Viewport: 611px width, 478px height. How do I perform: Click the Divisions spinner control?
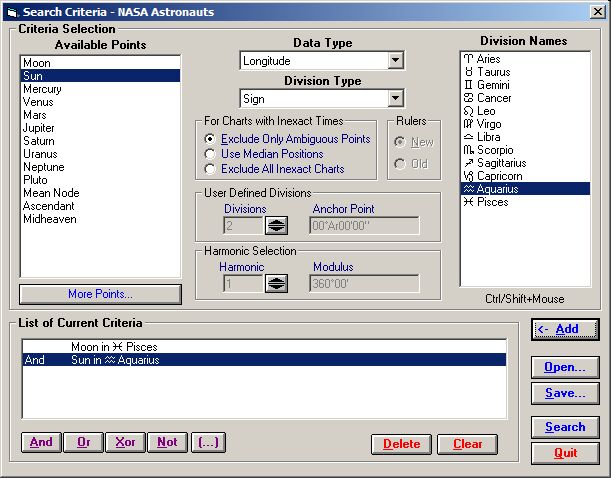tap(276, 226)
